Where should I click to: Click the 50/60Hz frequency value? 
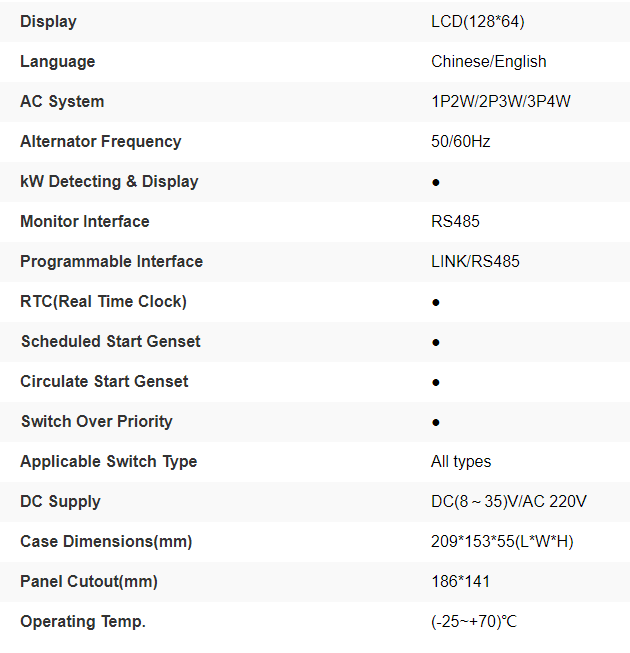click(x=461, y=141)
